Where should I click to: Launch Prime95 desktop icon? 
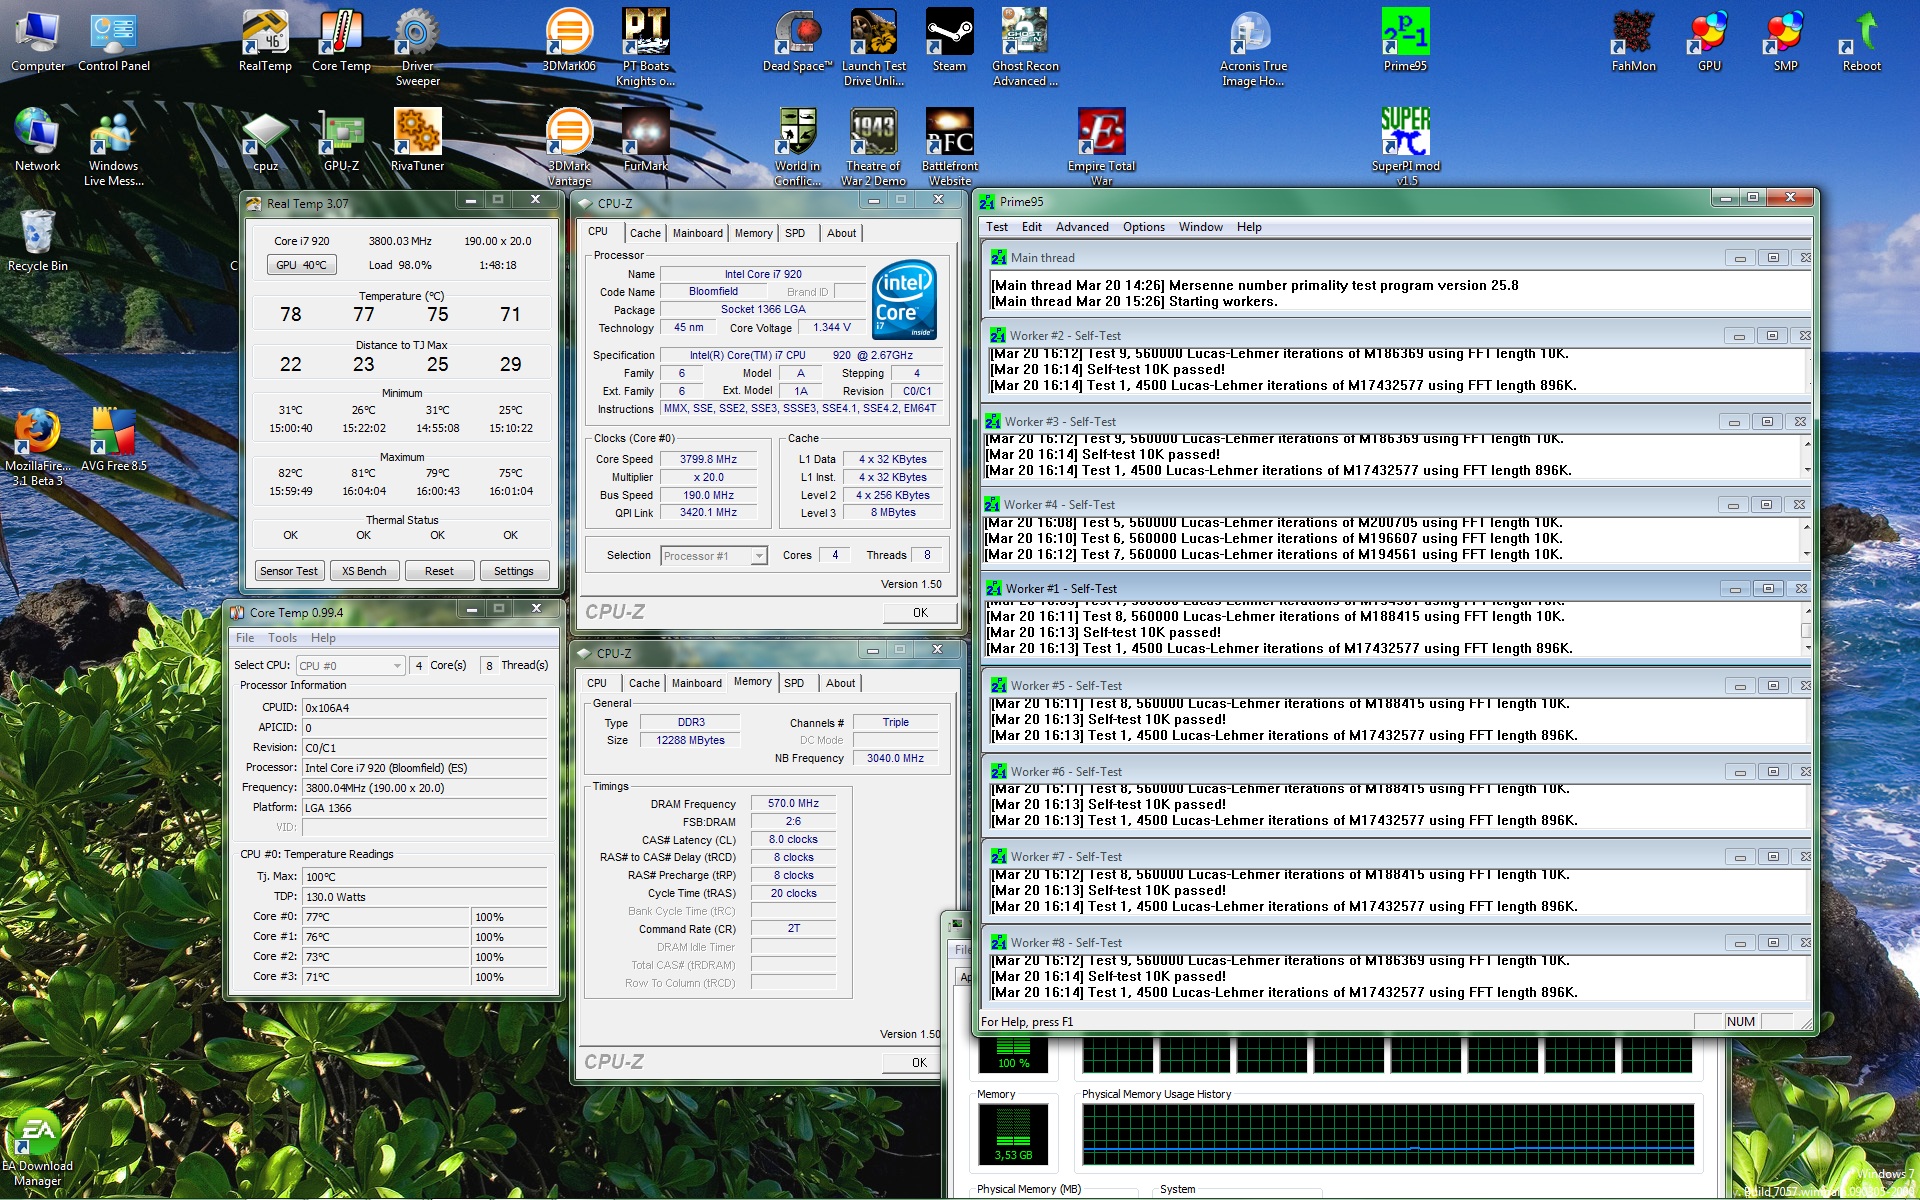pos(1405,40)
